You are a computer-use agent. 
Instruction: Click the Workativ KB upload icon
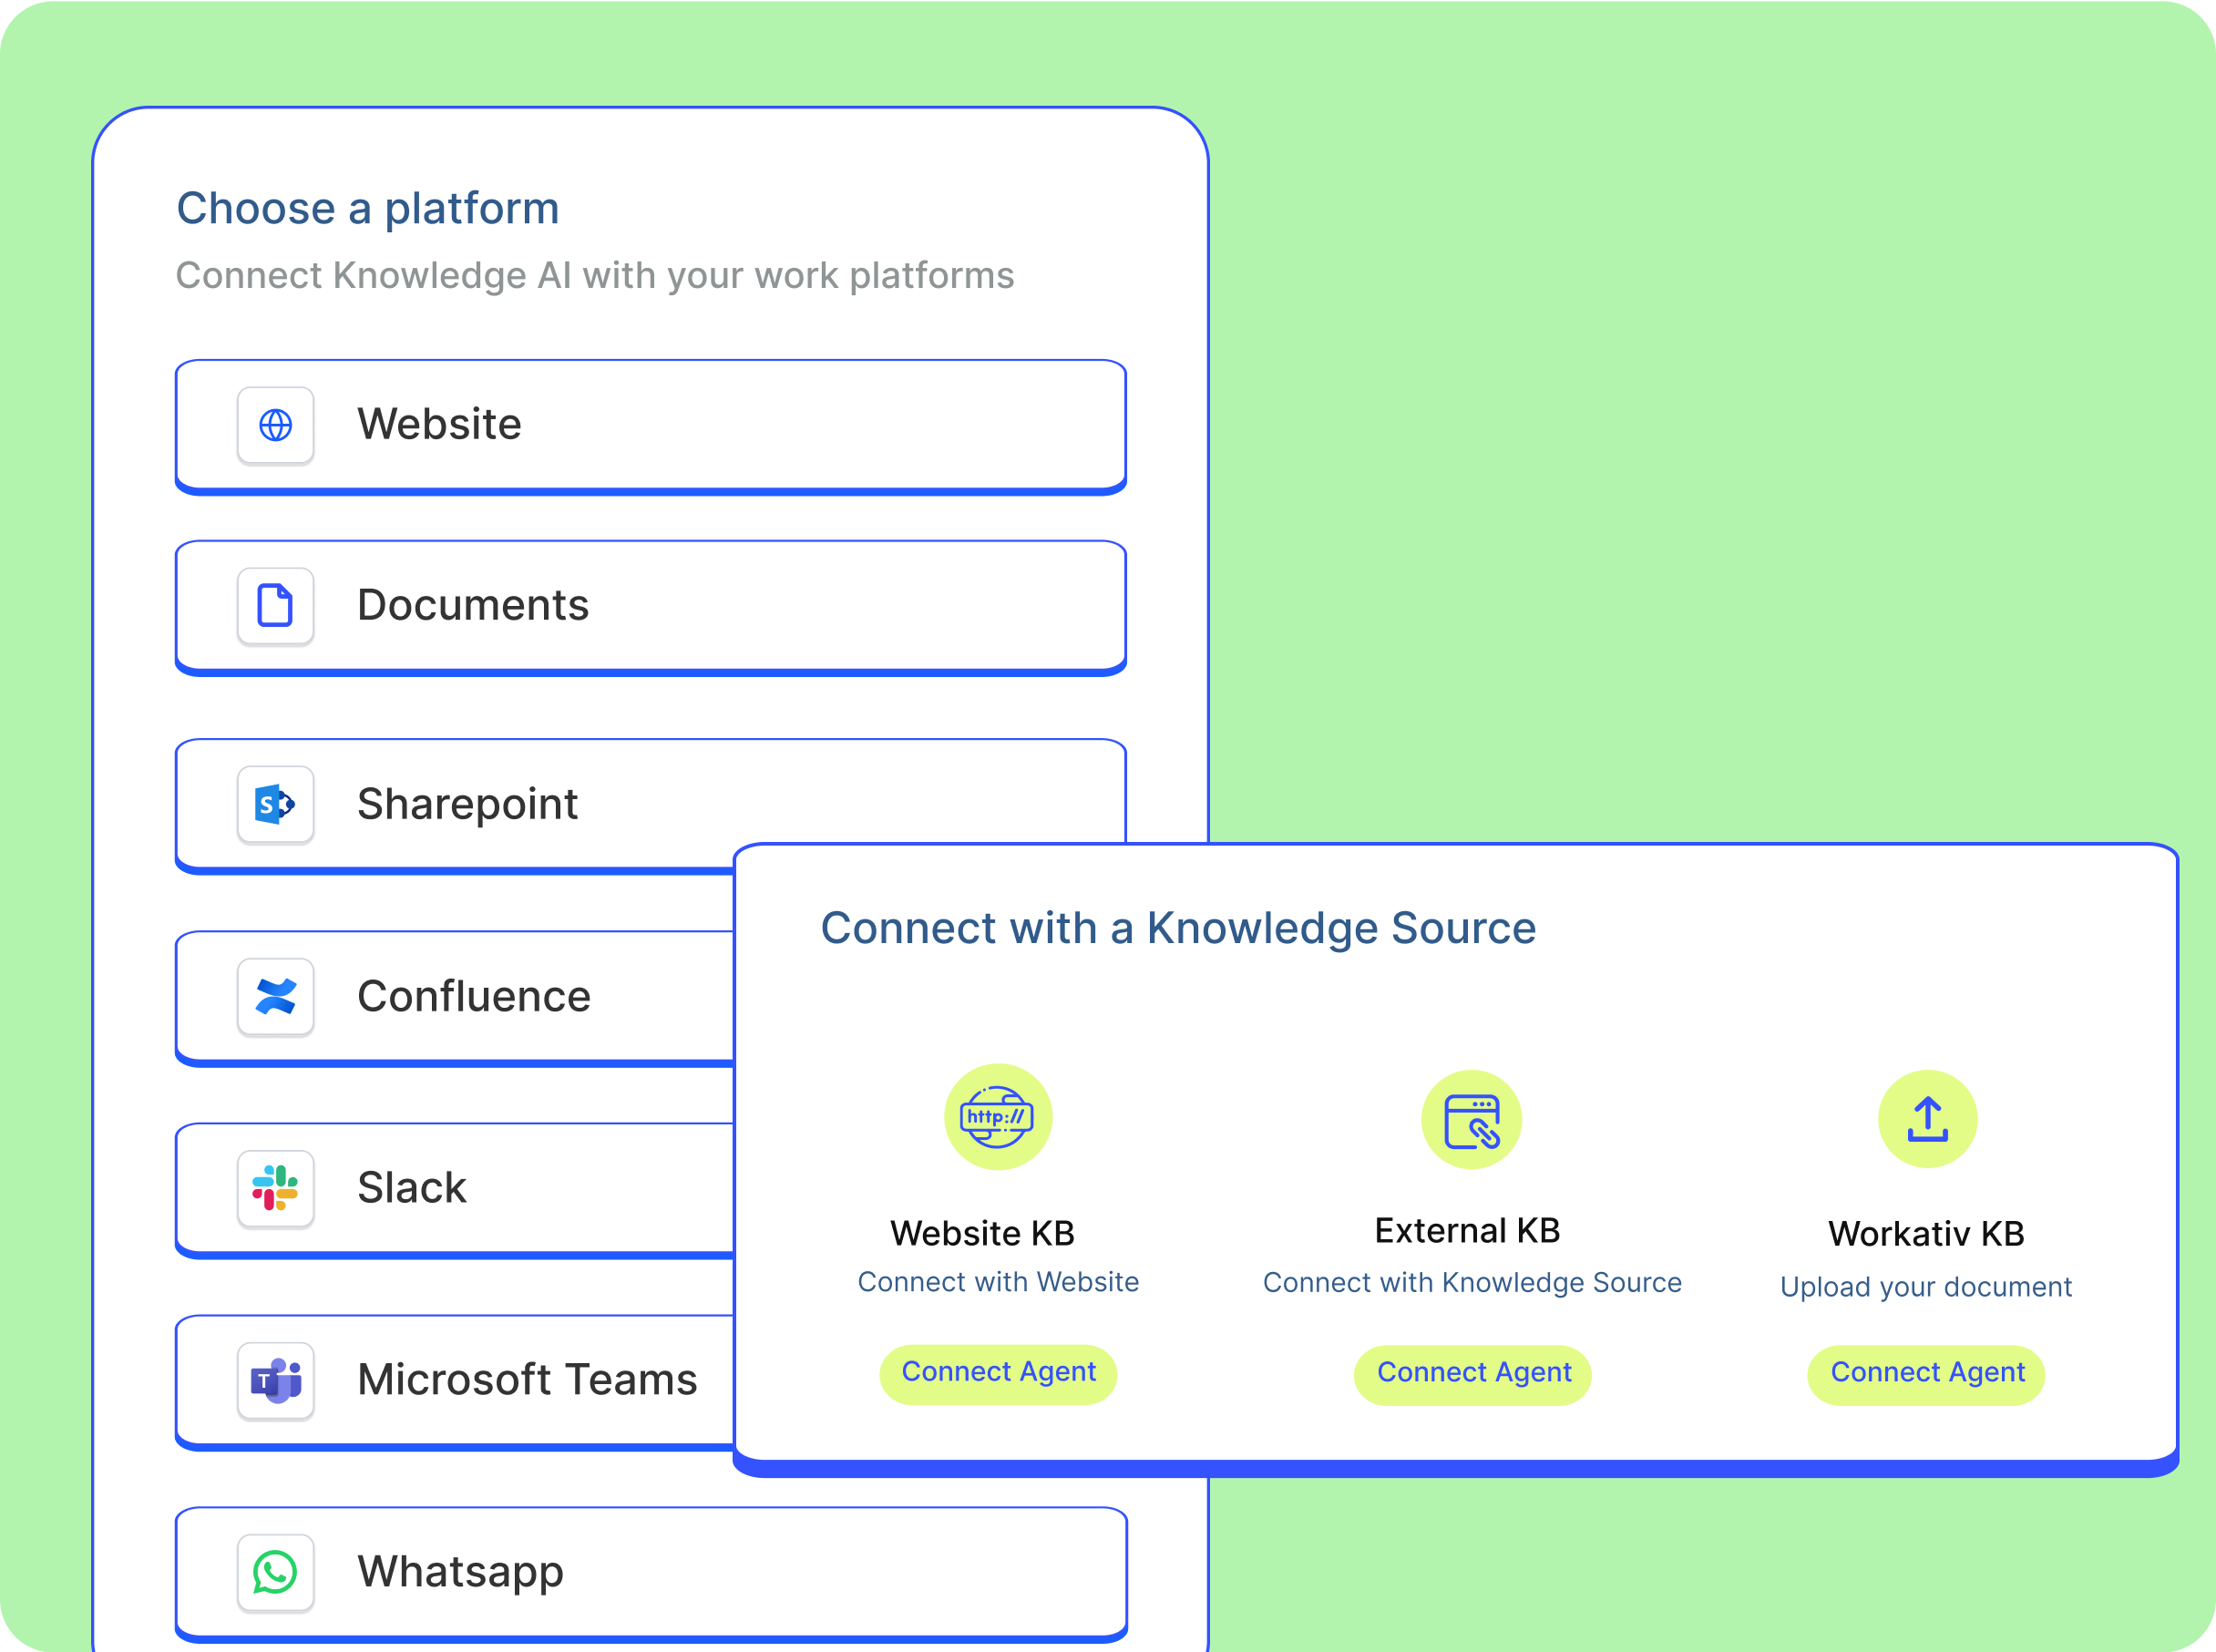tap(1927, 1119)
